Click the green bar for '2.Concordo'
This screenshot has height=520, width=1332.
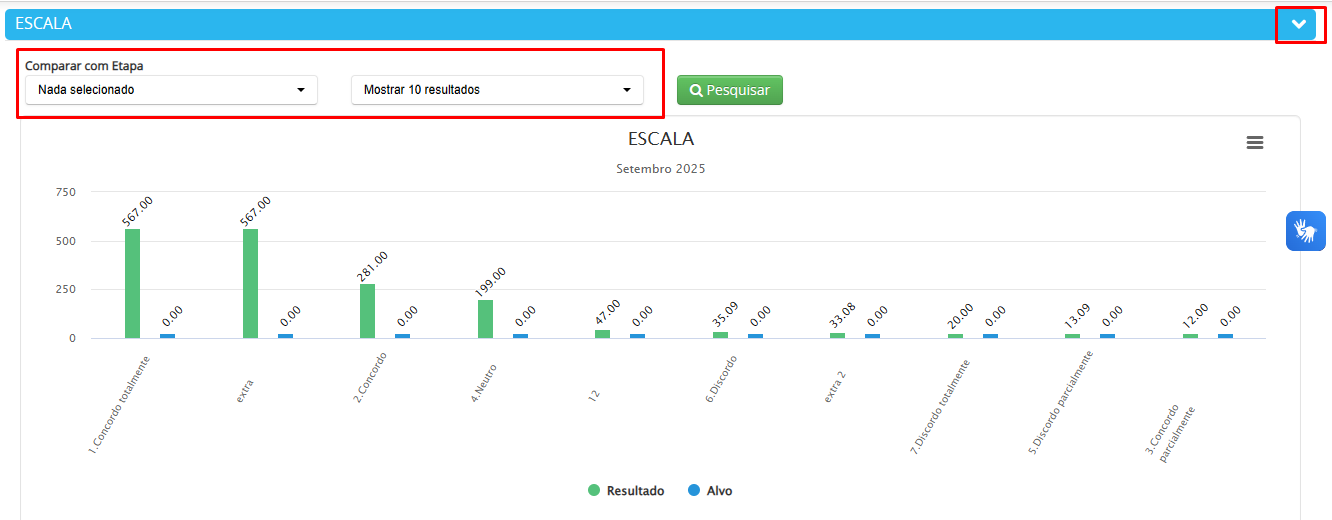[x=367, y=311]
